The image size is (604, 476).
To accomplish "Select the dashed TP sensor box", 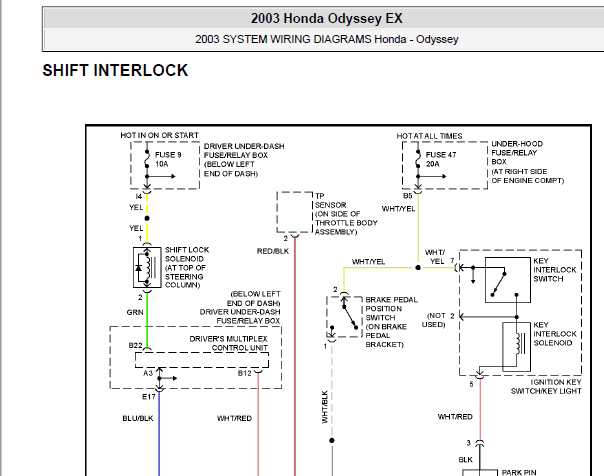I will coord(295,212).
